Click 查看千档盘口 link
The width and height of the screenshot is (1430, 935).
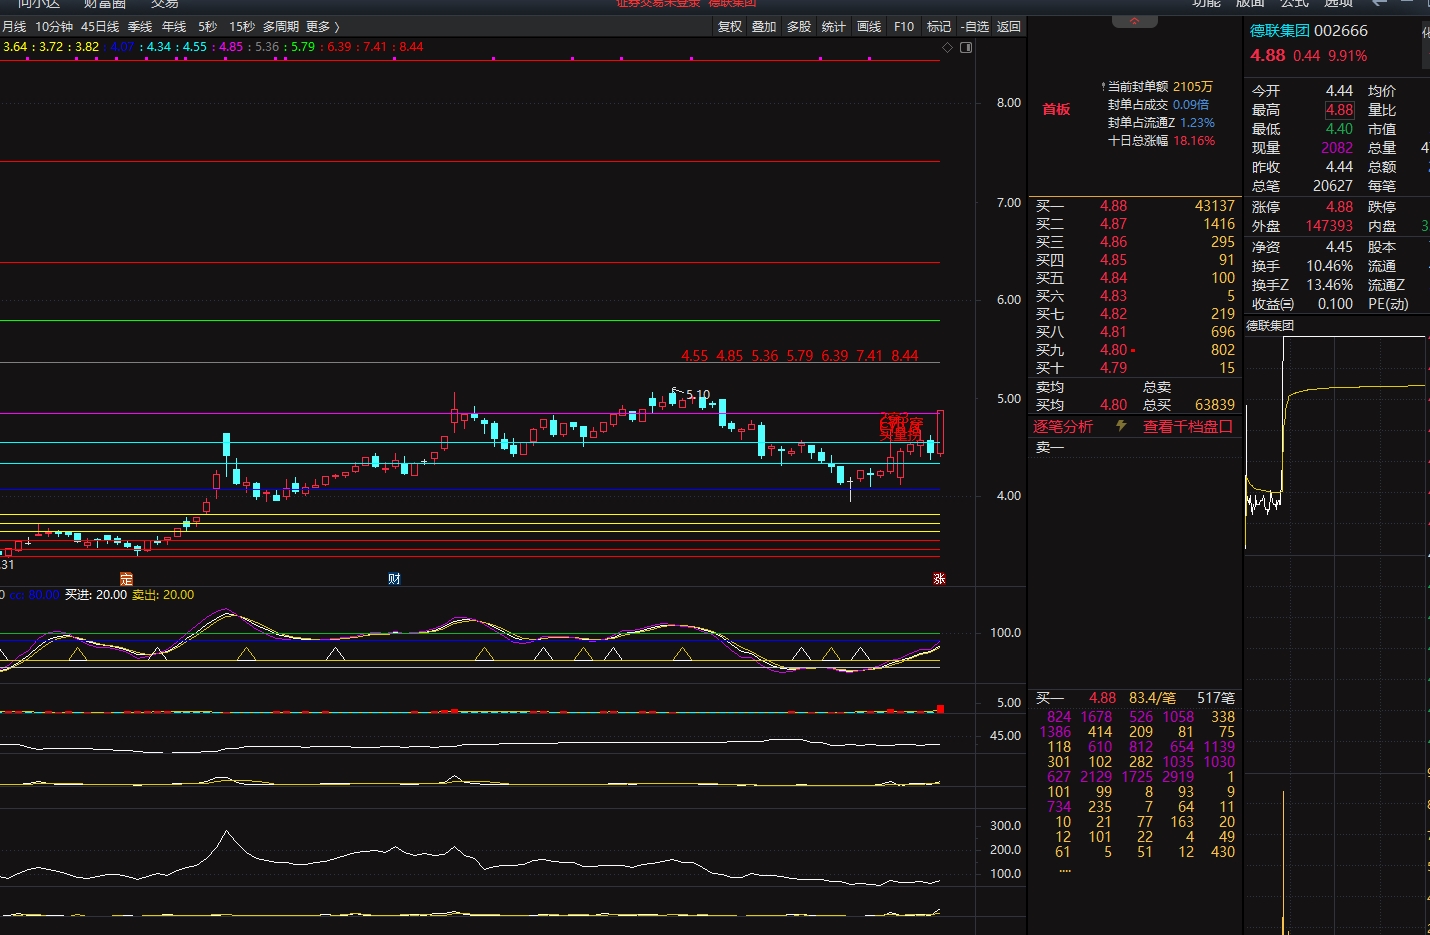(1187, 426)
